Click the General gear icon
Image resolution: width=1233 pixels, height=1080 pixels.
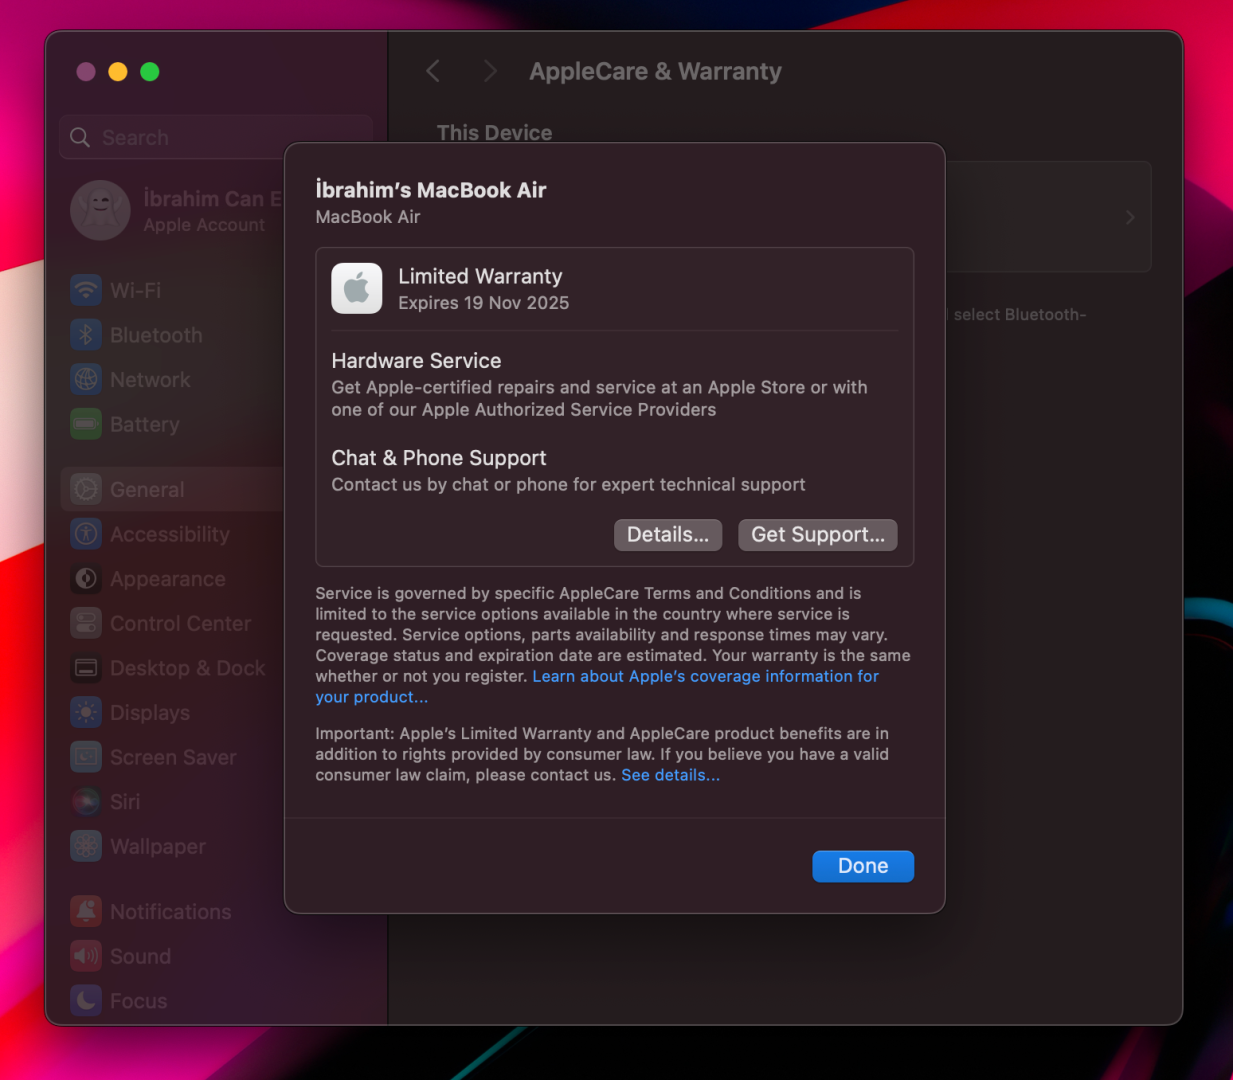(x=86, y=489)
